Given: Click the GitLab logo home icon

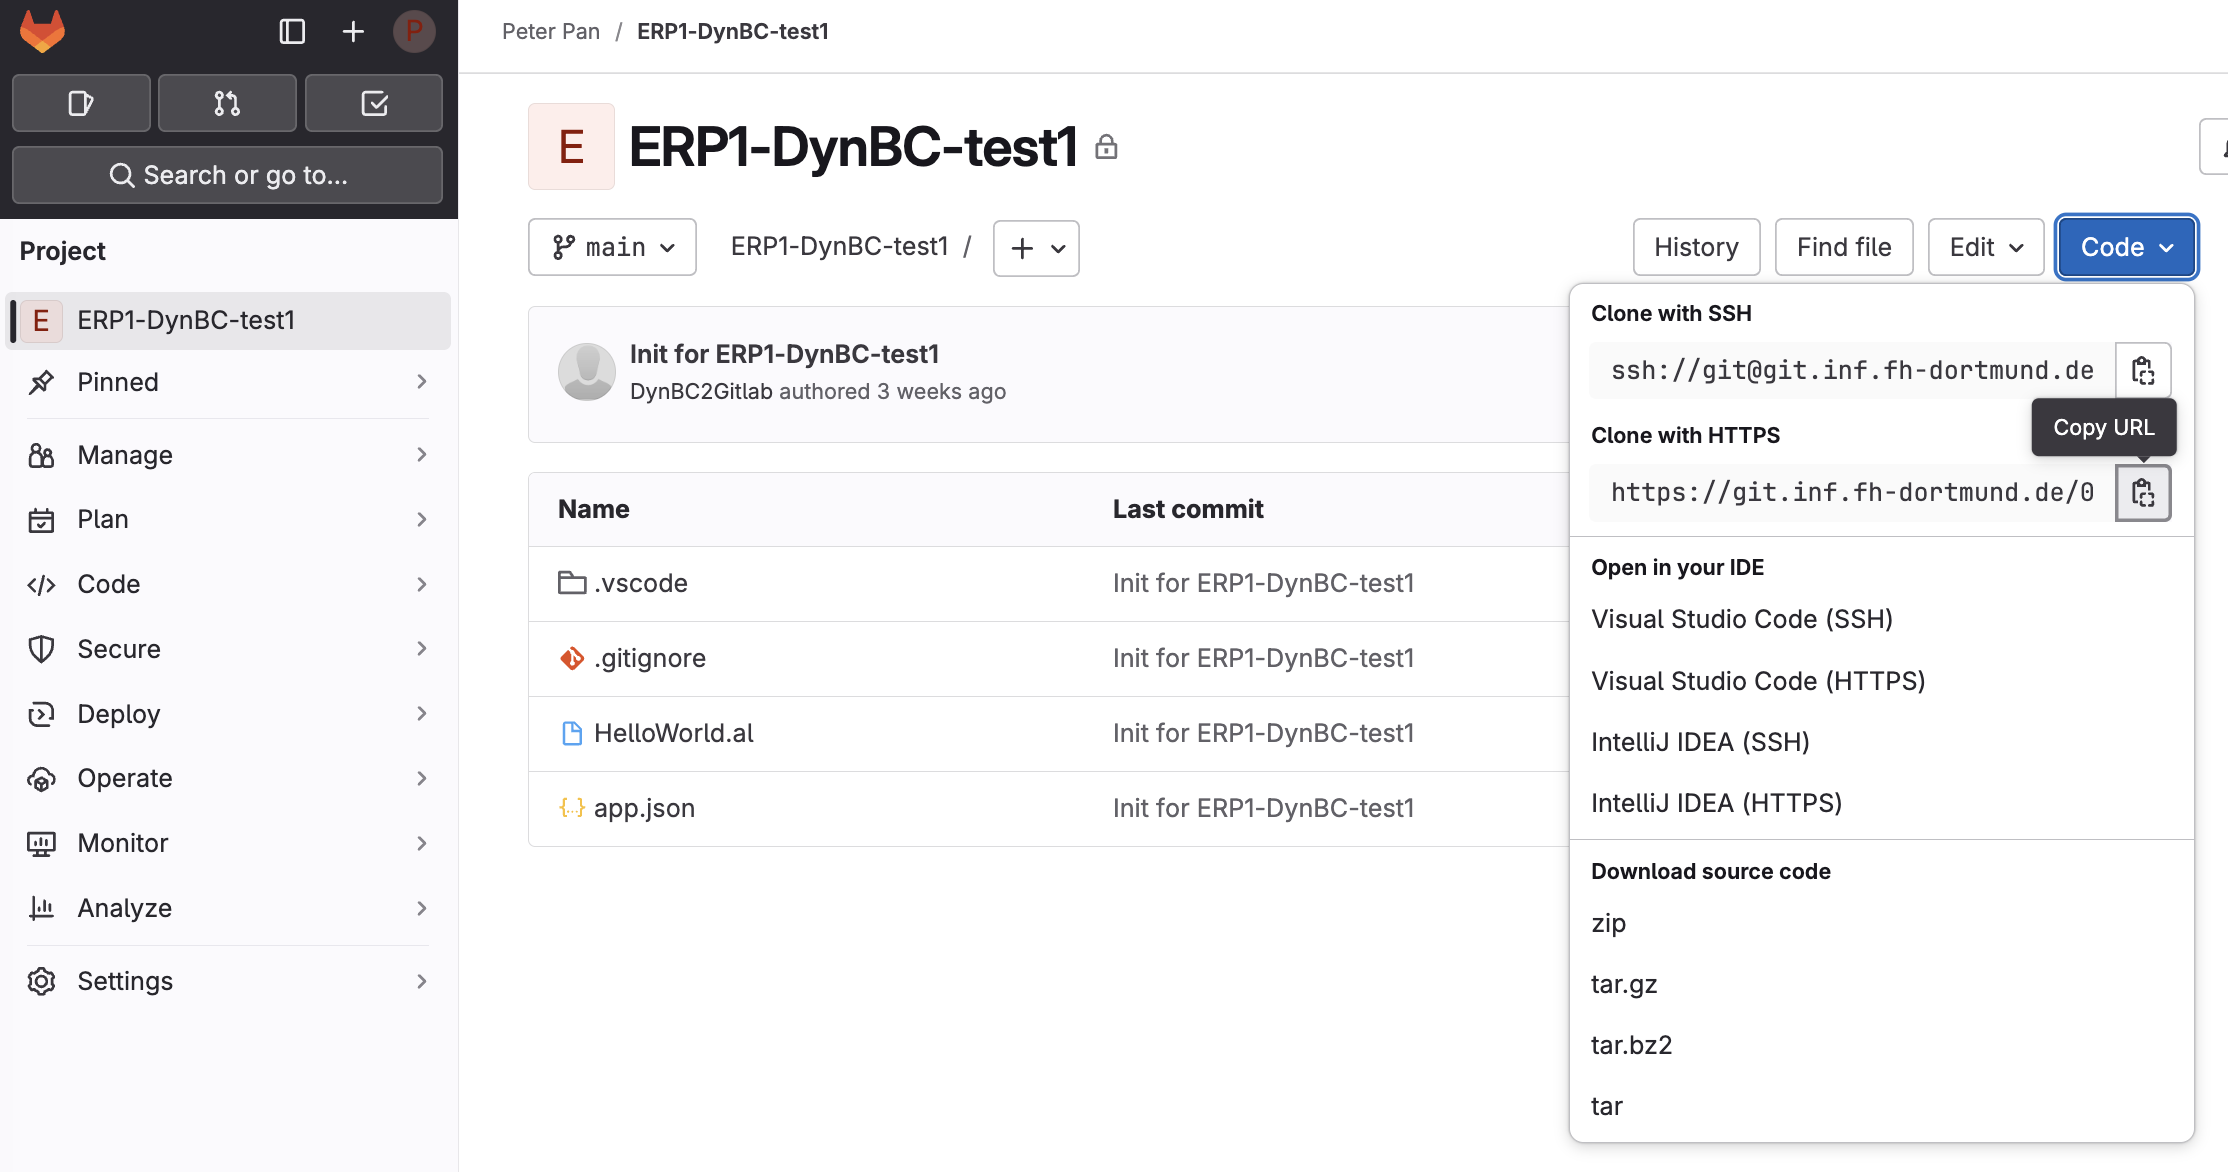Looking at the screenshot, I should [x=42, y=31].
